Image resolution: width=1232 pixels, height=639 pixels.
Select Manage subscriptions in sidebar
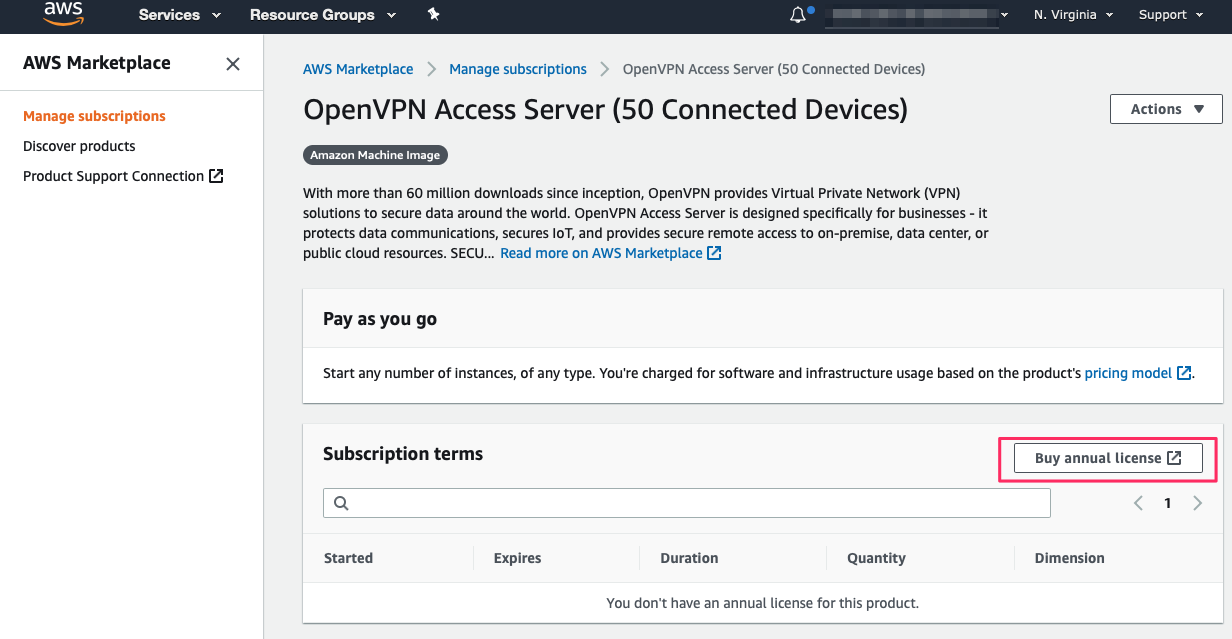tap(94, 116)
